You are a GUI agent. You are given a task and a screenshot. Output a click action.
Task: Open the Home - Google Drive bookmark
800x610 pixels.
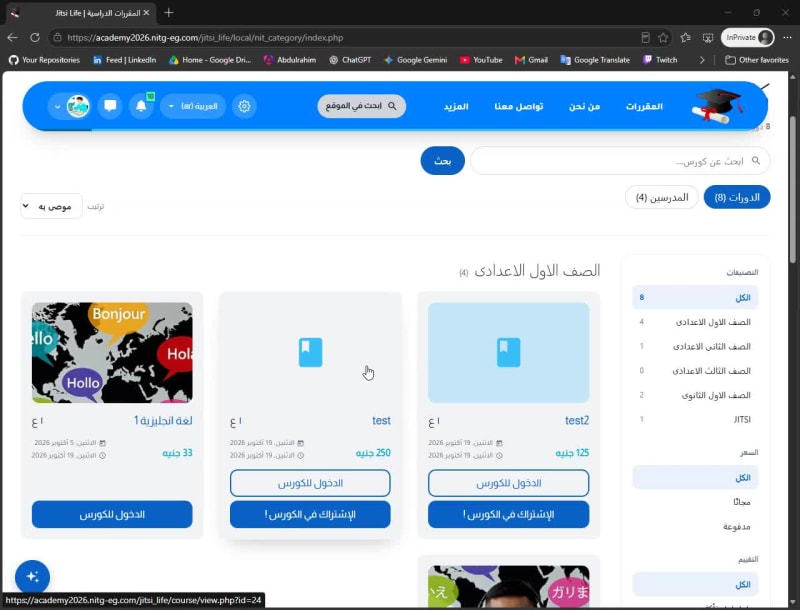(x=210, y=60)
